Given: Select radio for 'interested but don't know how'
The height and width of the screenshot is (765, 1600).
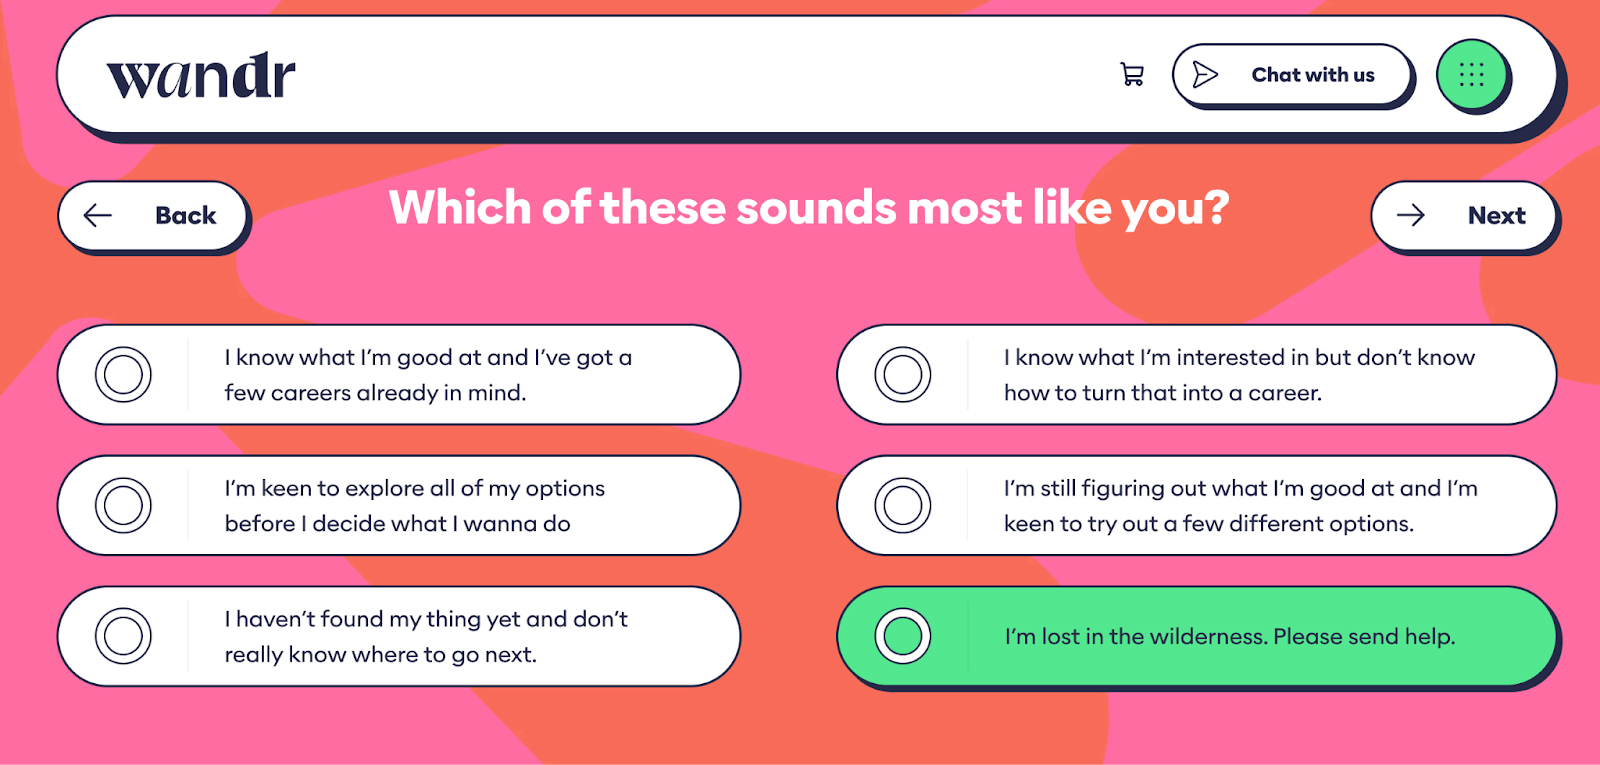Looking at the screenshot, I should 903,375.
